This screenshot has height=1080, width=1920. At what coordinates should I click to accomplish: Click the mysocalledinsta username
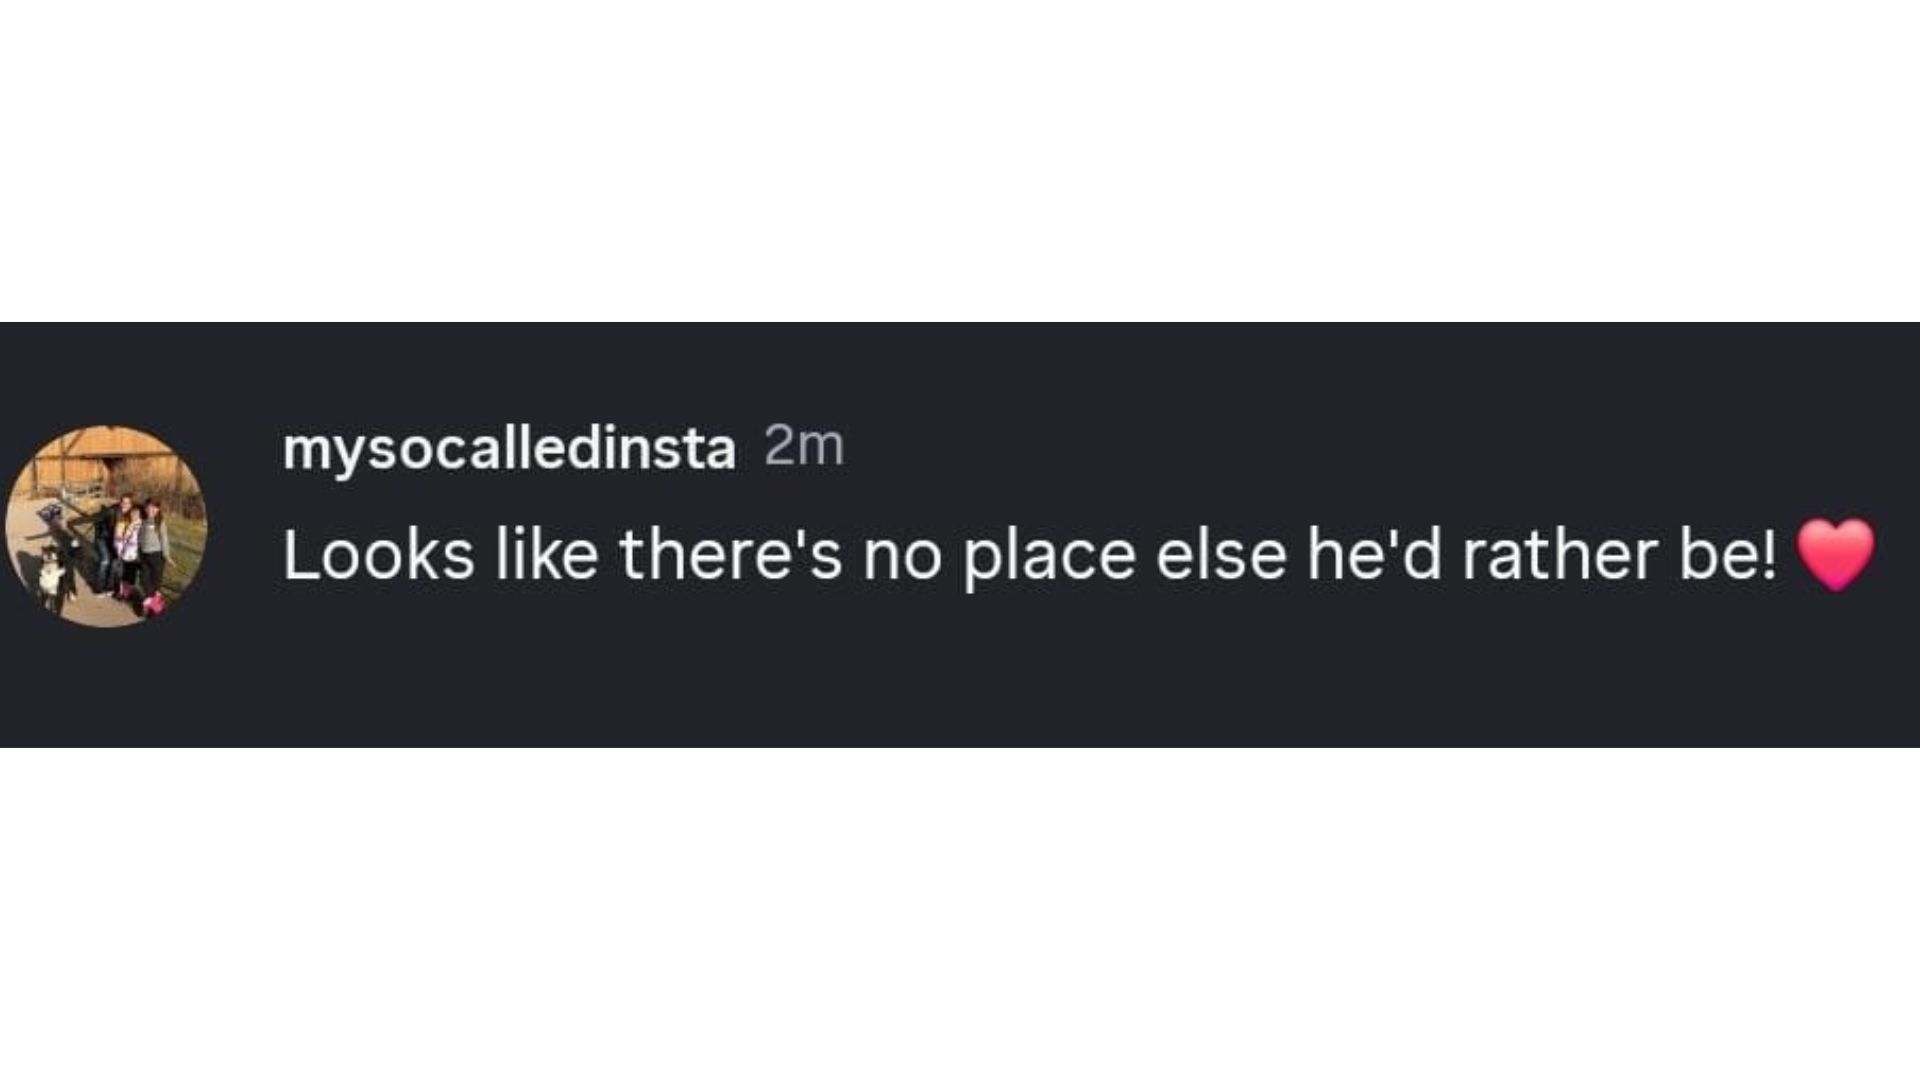click(x=509, y=449)
